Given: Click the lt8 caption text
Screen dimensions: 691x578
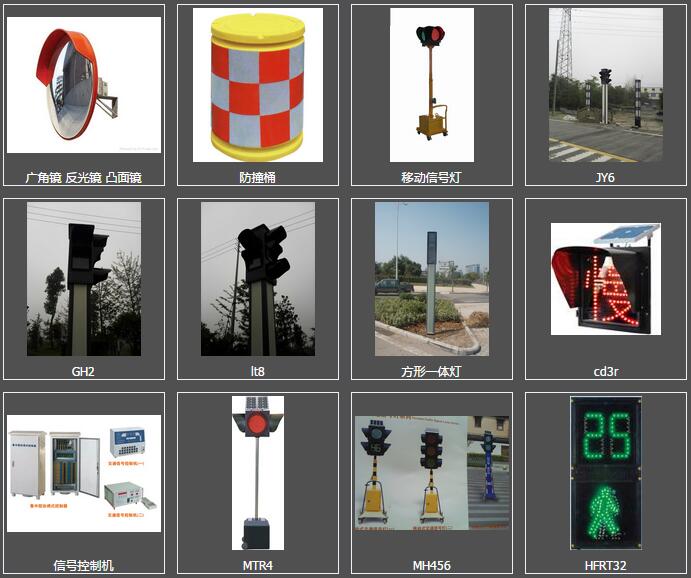Looking at the screenshot, I should click(258, 371).
